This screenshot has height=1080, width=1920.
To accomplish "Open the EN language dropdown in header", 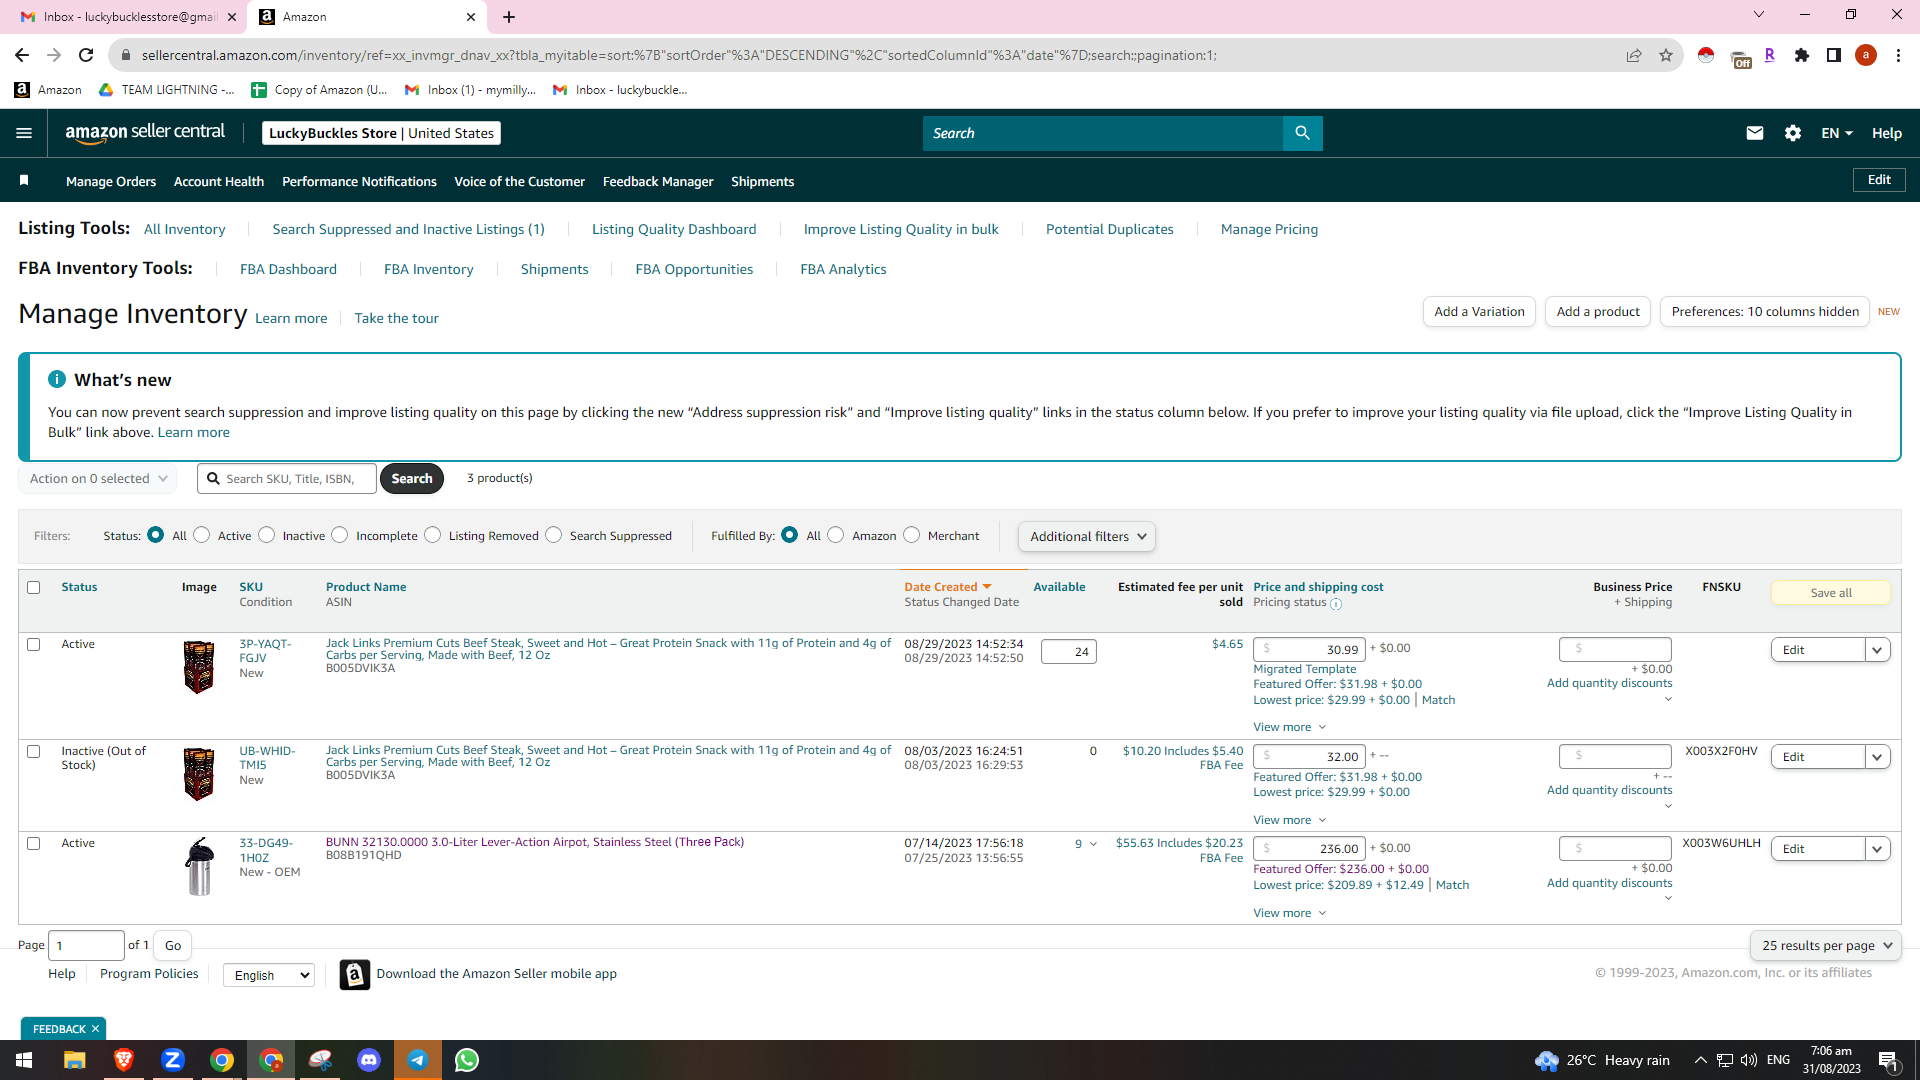I will [1837, 133].
